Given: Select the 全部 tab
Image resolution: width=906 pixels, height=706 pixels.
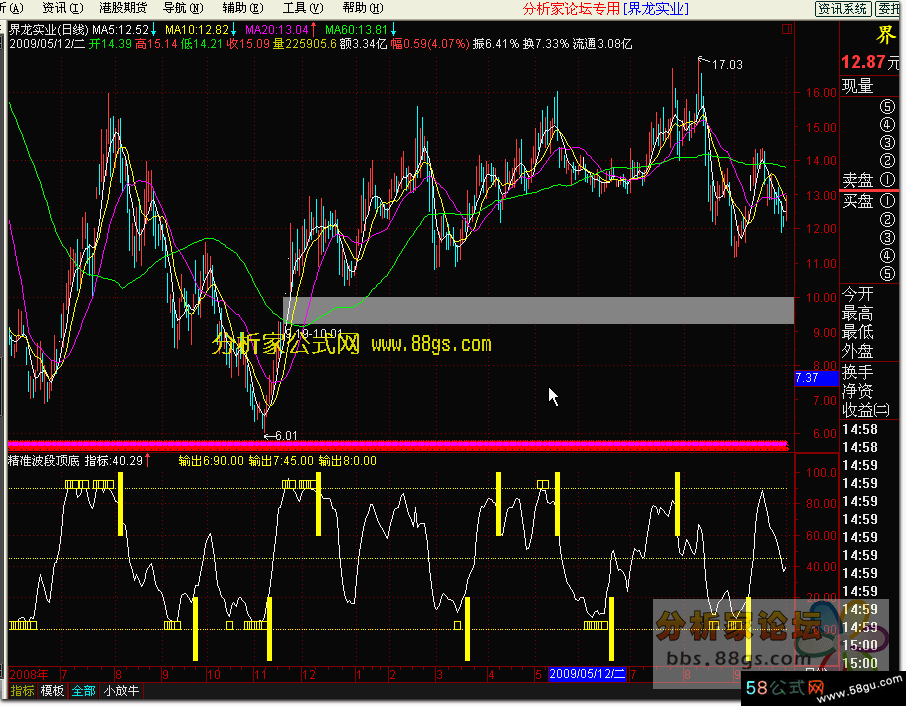Looking at the screenshot, I should (x=84, y=690).
